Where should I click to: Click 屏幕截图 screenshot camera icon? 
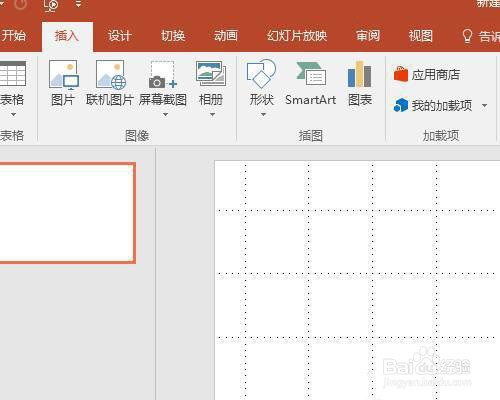pos(163,75)
